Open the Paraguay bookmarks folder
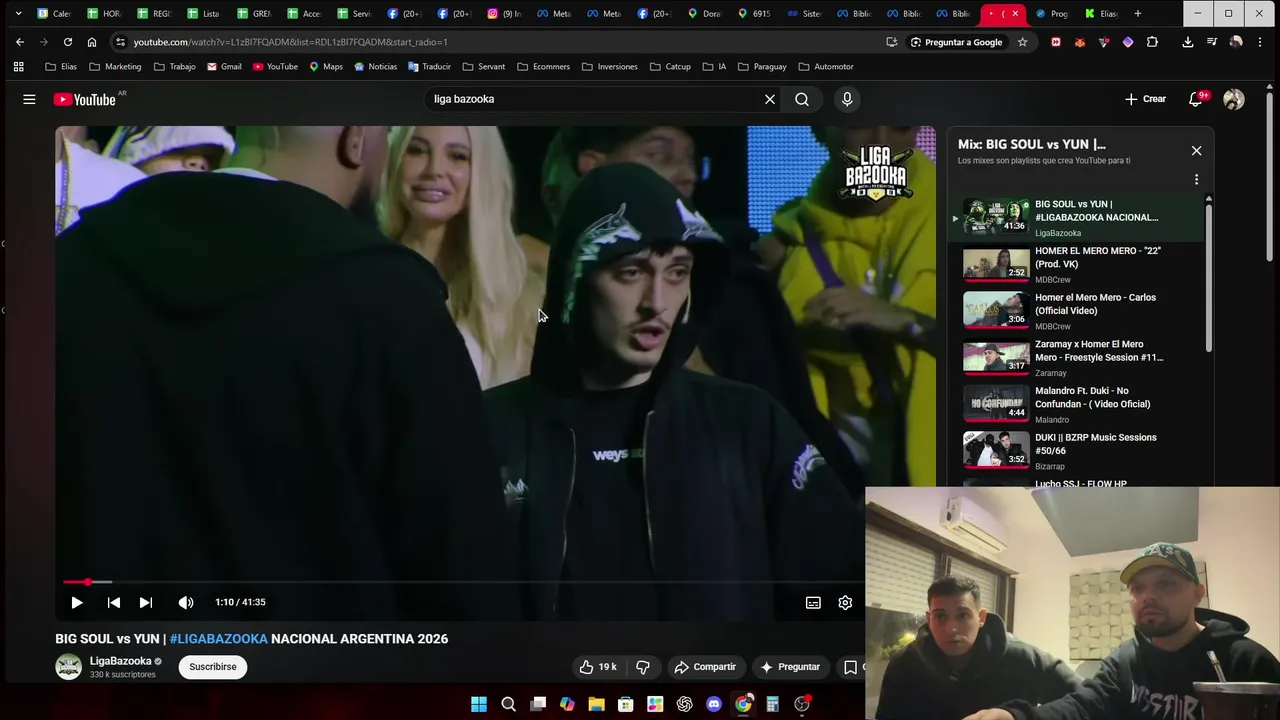The height and width of the screenshot is (720, 1280). point(762,67)
